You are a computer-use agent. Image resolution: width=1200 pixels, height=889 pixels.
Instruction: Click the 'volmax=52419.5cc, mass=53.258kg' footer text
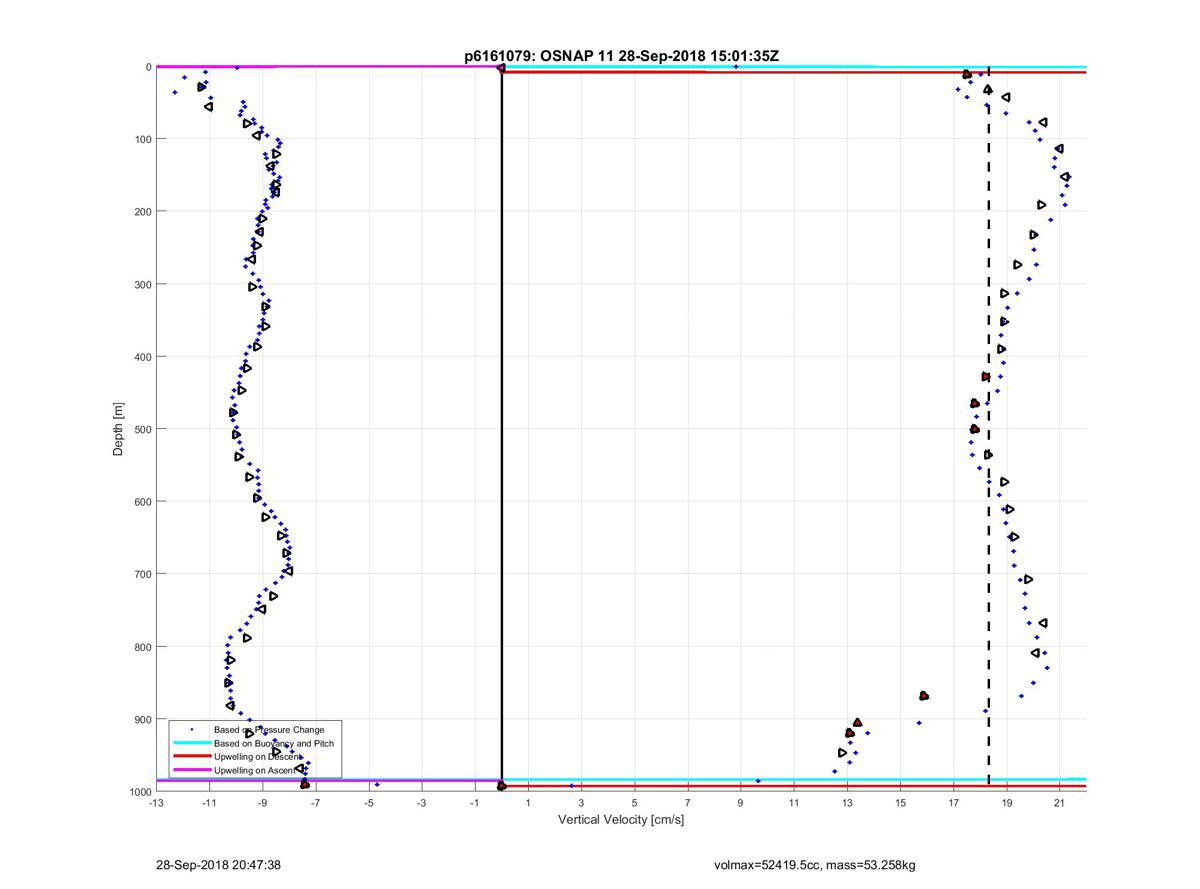(815, 864)
